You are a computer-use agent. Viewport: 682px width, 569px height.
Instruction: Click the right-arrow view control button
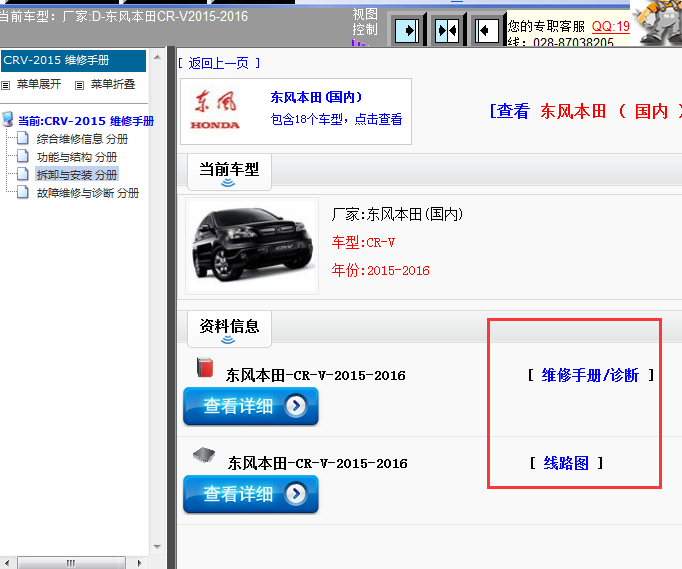pyautogui.click(x=407, y=30)
